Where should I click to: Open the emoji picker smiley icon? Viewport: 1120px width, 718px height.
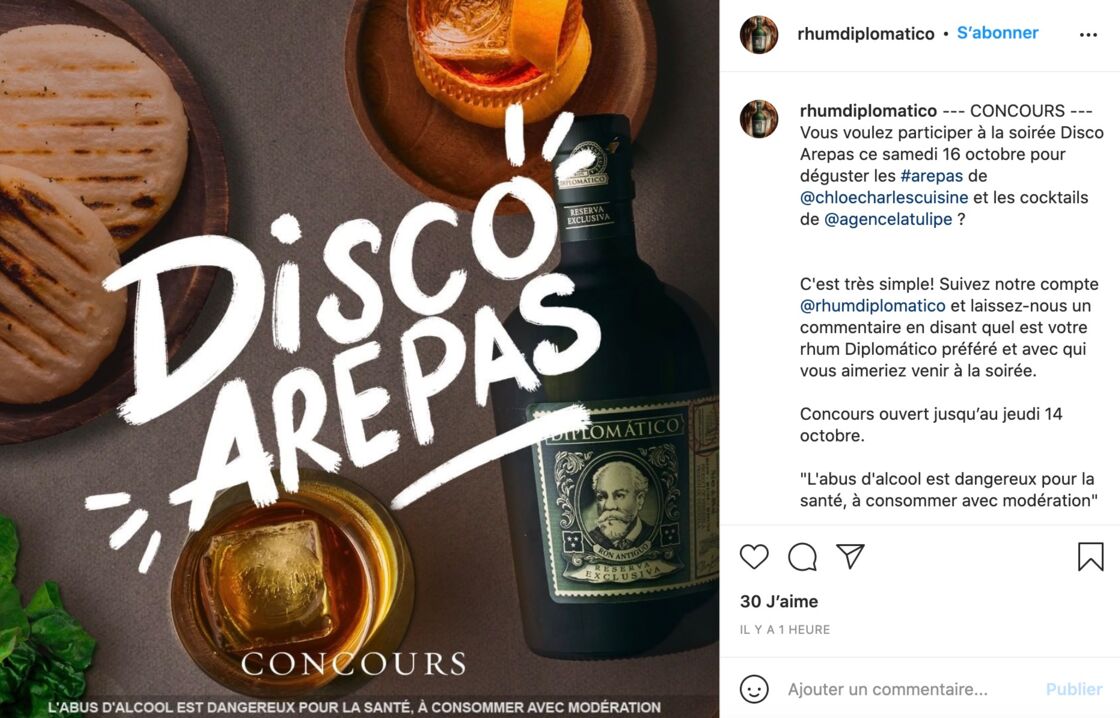[754, 689]
